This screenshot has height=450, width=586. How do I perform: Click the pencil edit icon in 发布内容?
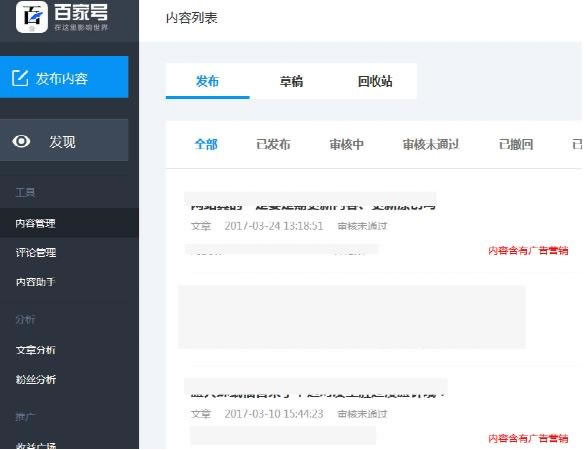click(20, 78)
